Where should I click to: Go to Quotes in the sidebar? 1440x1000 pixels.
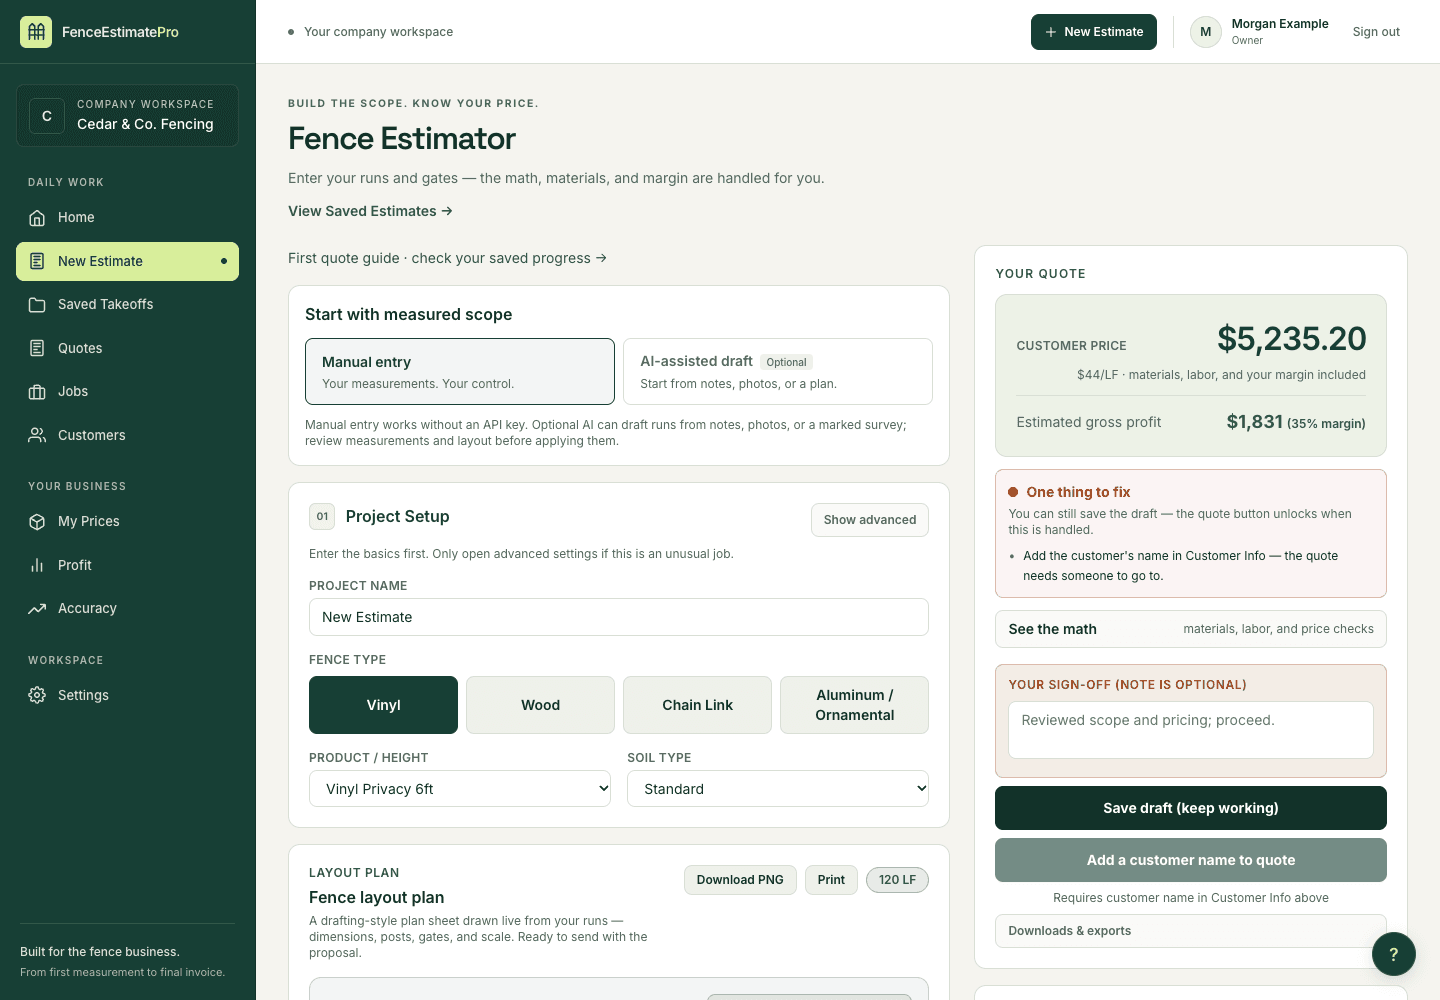click(x=127, y=348)
